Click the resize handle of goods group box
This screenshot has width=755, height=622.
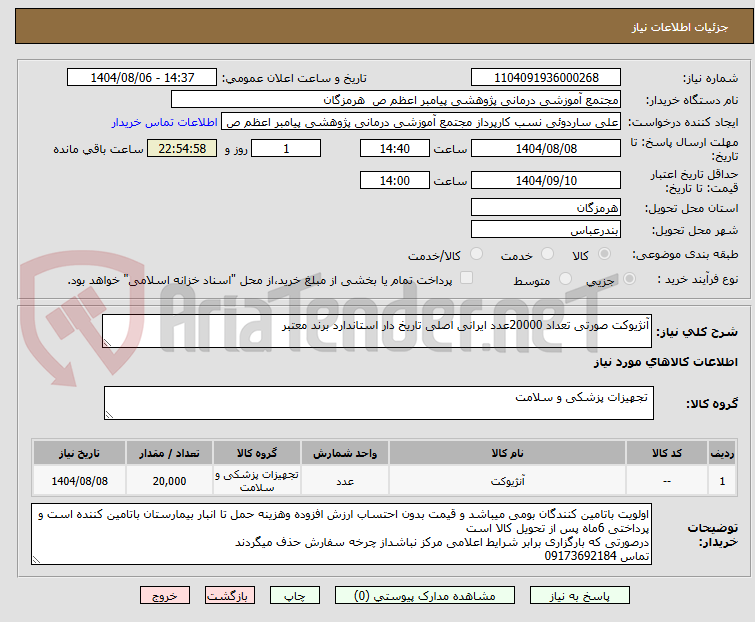(109, 415)
